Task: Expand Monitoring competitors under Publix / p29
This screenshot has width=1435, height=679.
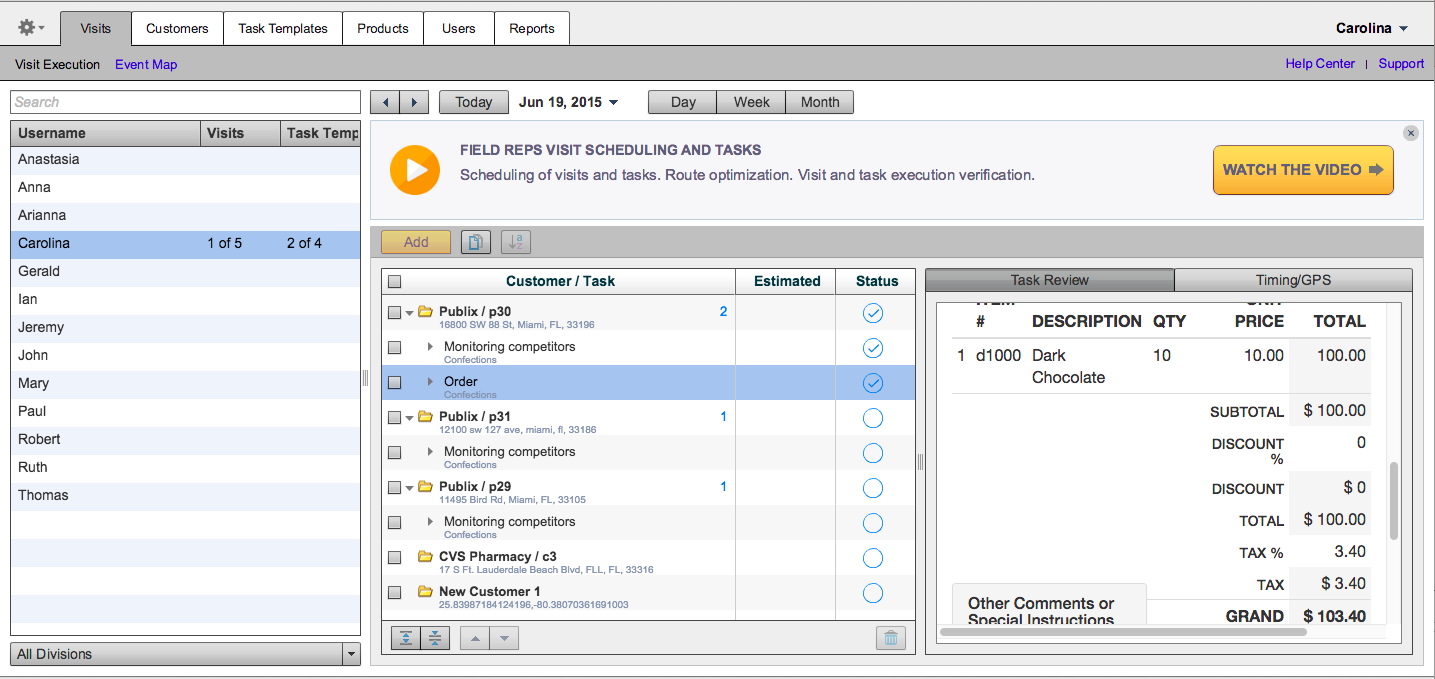Action: pyautogui.click(x=431, y=522)
